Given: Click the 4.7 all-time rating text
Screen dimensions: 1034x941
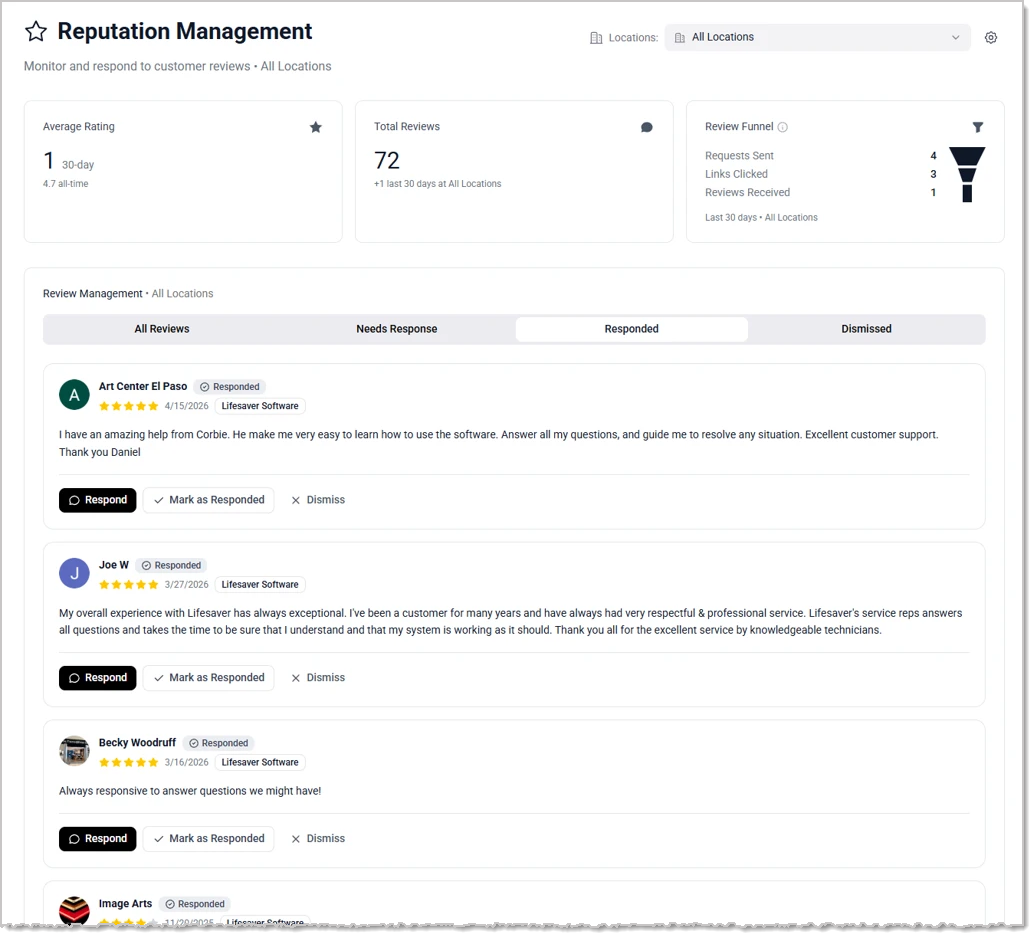Looking at the screenshot, I should [x=66, y=185].
